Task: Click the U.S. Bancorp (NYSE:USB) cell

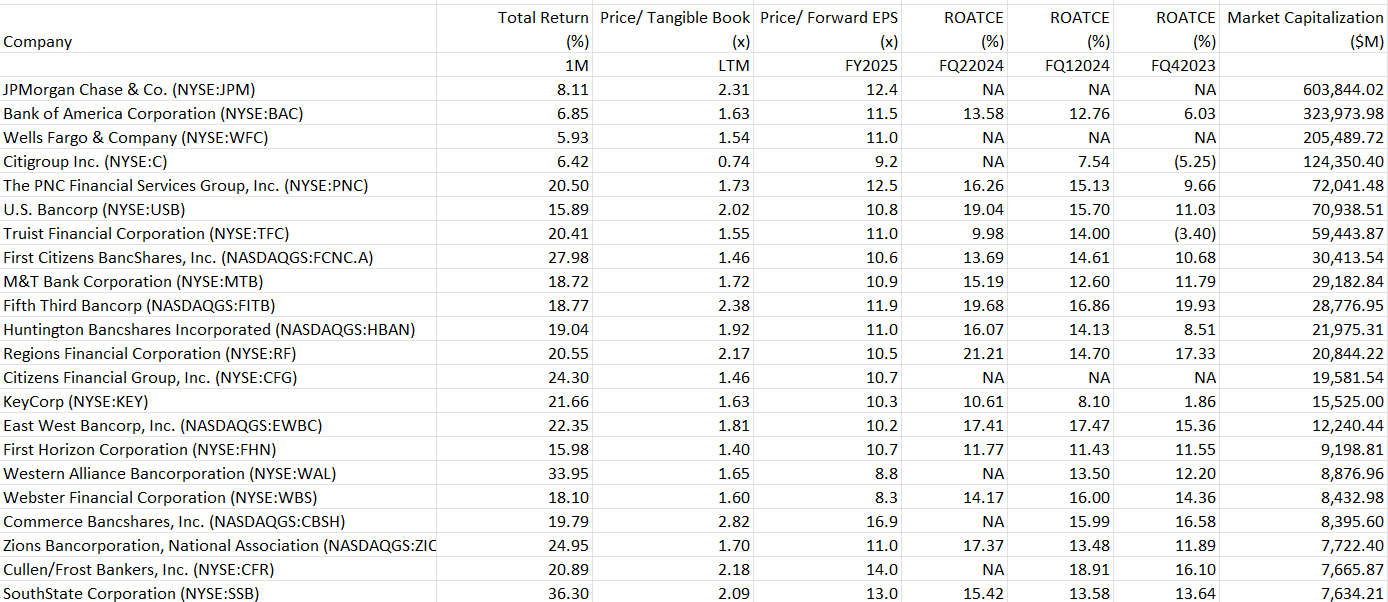Action: click(x=218, y=209)
